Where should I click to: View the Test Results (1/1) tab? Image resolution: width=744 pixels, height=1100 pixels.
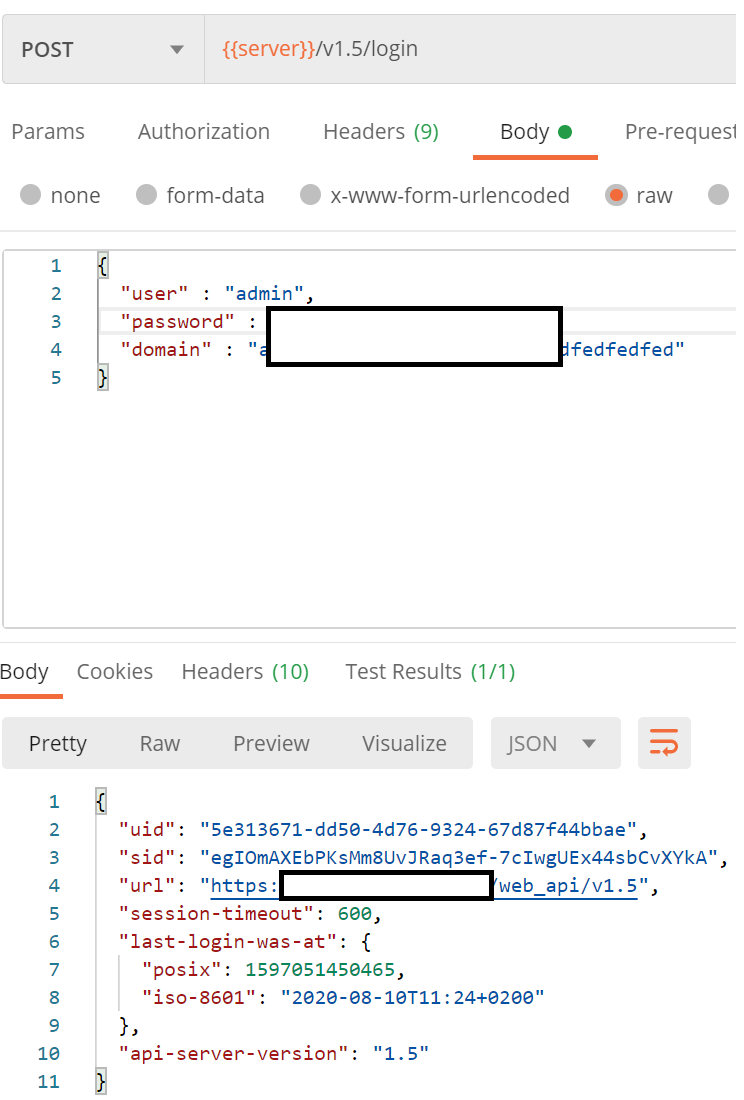click(x=430, y=672)
